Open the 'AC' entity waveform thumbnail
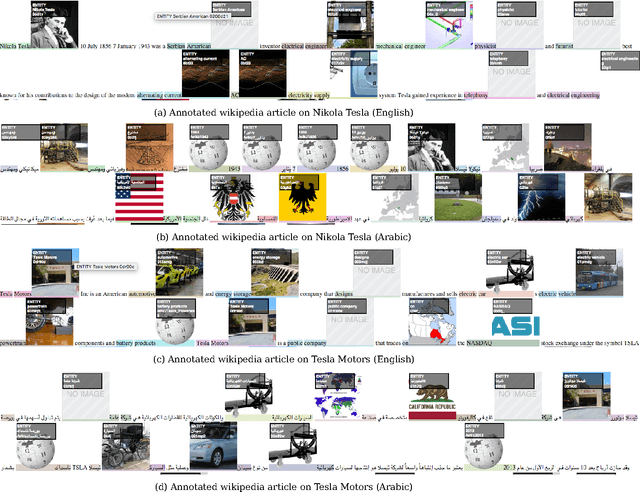This screenshot has height=492, width=640. 262,73
